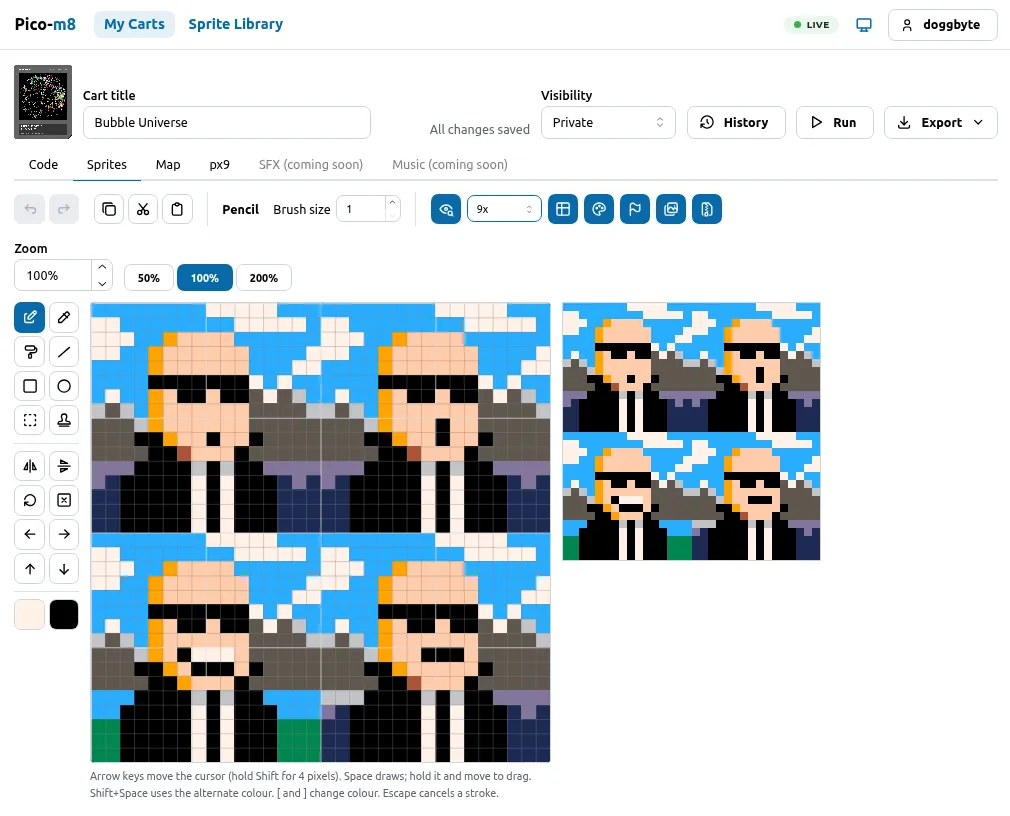The width and height of the screenshot is (1010, 816).
Task: Click the Cart title input field
Action: [227, 122]
